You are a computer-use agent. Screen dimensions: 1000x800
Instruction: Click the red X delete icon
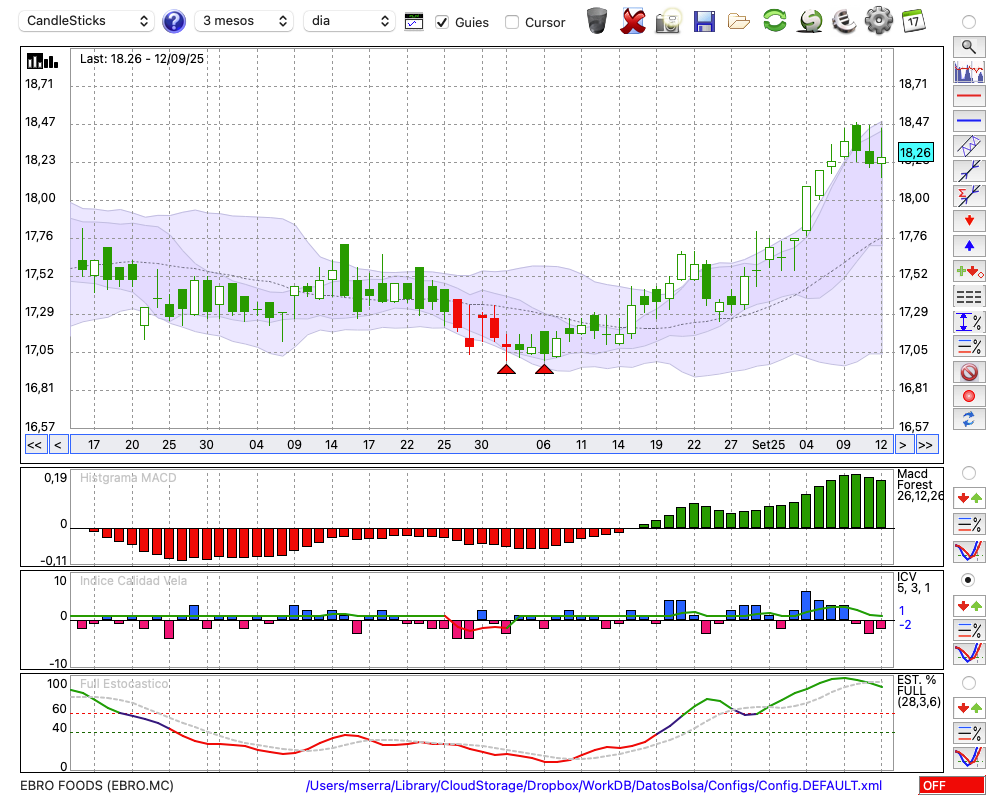click(632, 21)
